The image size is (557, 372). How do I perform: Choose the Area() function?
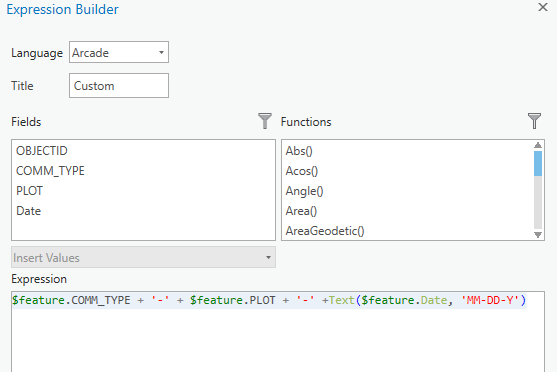[x=301, y=211]
